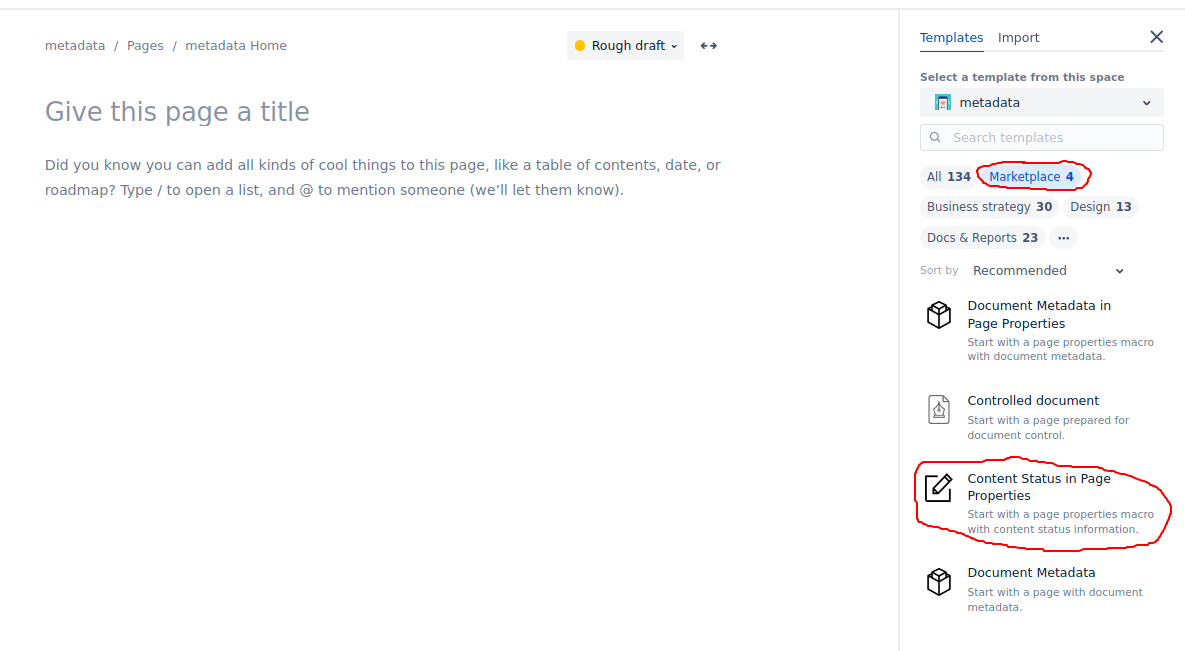Click the Document Metadata template cube icon

click(x=938, y=581)
